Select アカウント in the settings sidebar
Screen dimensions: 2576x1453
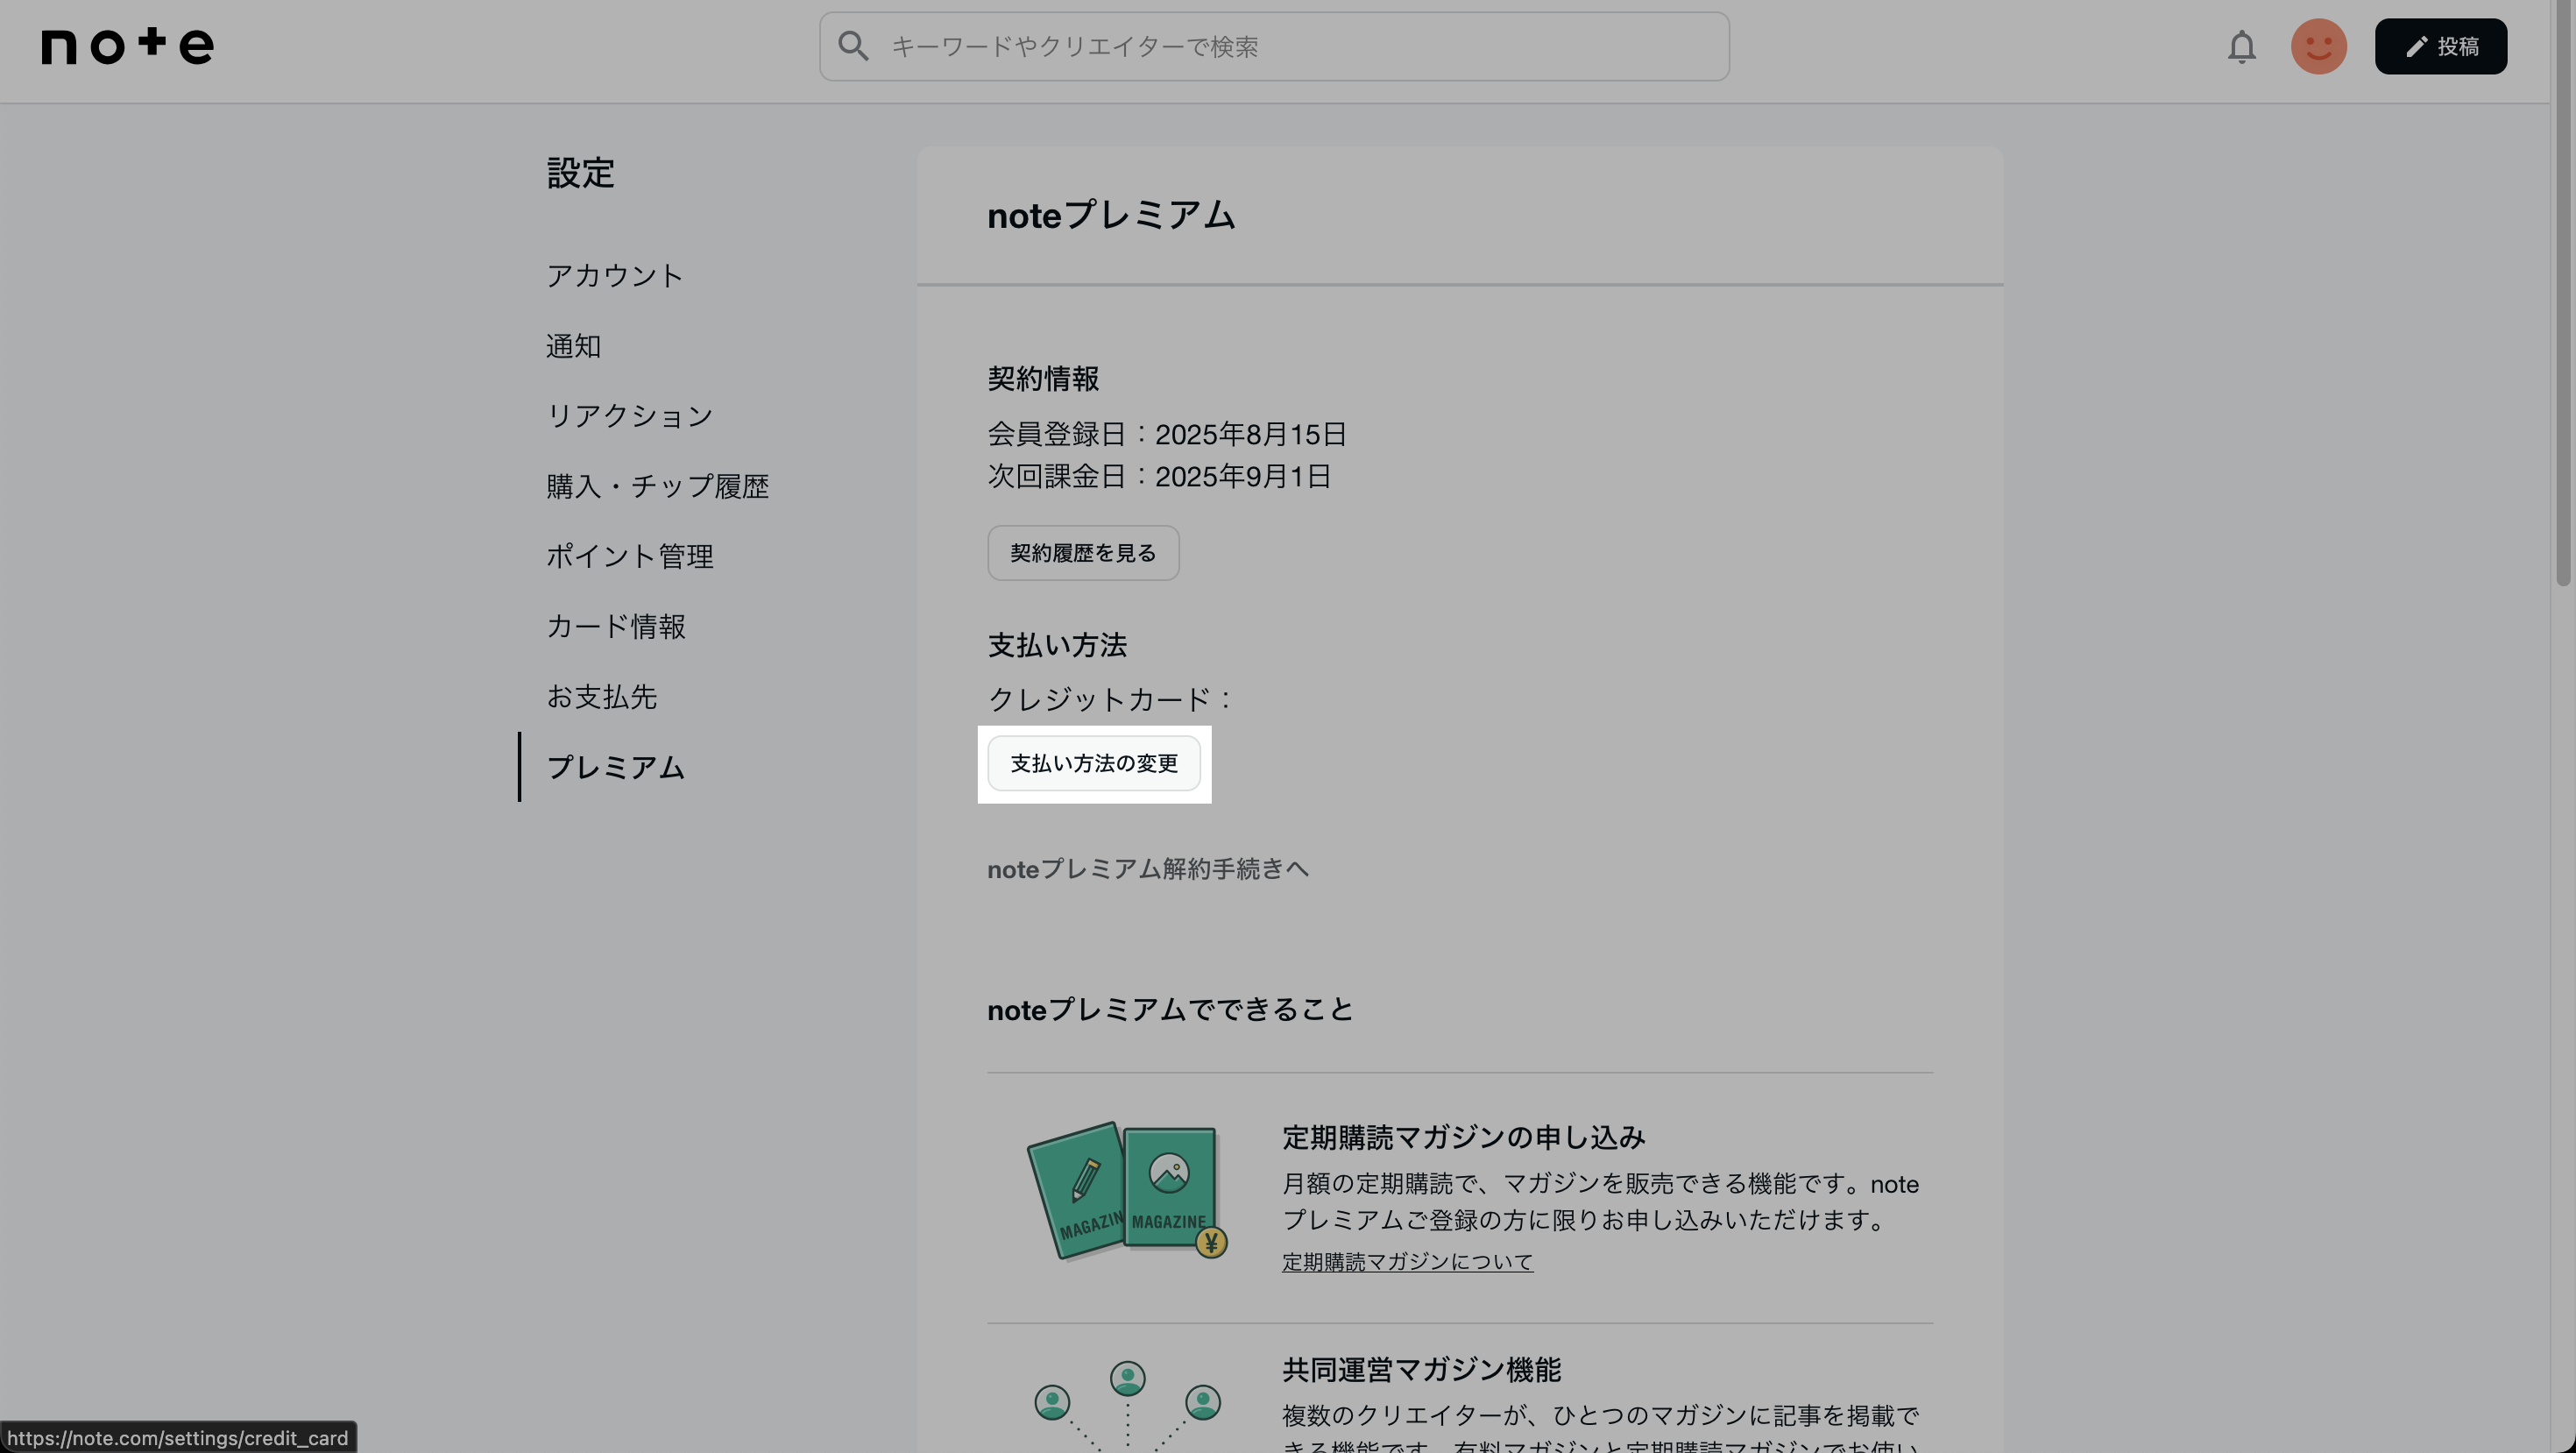(x=614, y=275)
